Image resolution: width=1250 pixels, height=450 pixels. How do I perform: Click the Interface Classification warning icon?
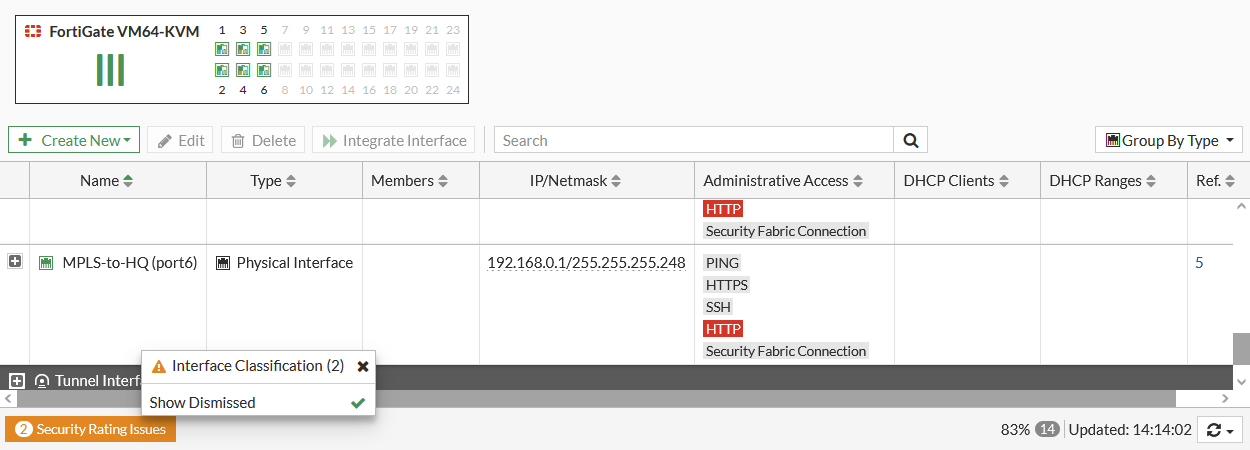(x=158, y=366)
